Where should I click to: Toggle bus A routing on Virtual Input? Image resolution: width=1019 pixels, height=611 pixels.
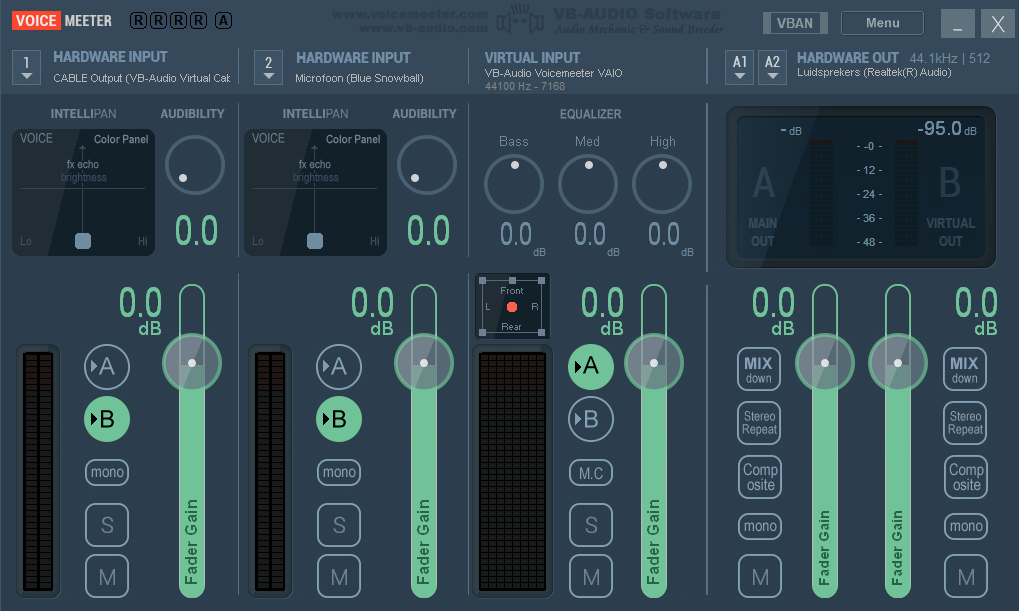point(591,367)
